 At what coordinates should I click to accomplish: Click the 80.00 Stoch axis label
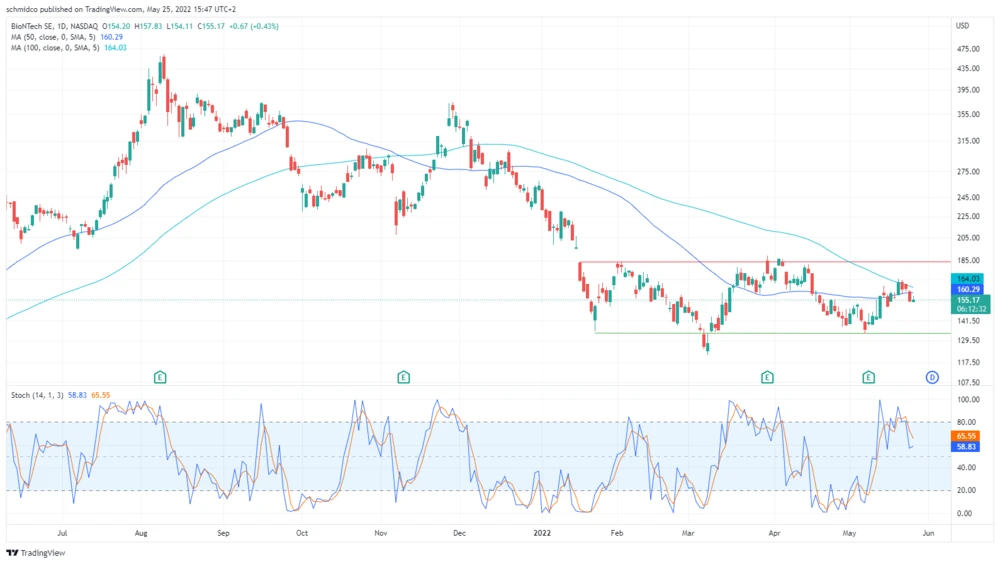[x=966, y=422]
